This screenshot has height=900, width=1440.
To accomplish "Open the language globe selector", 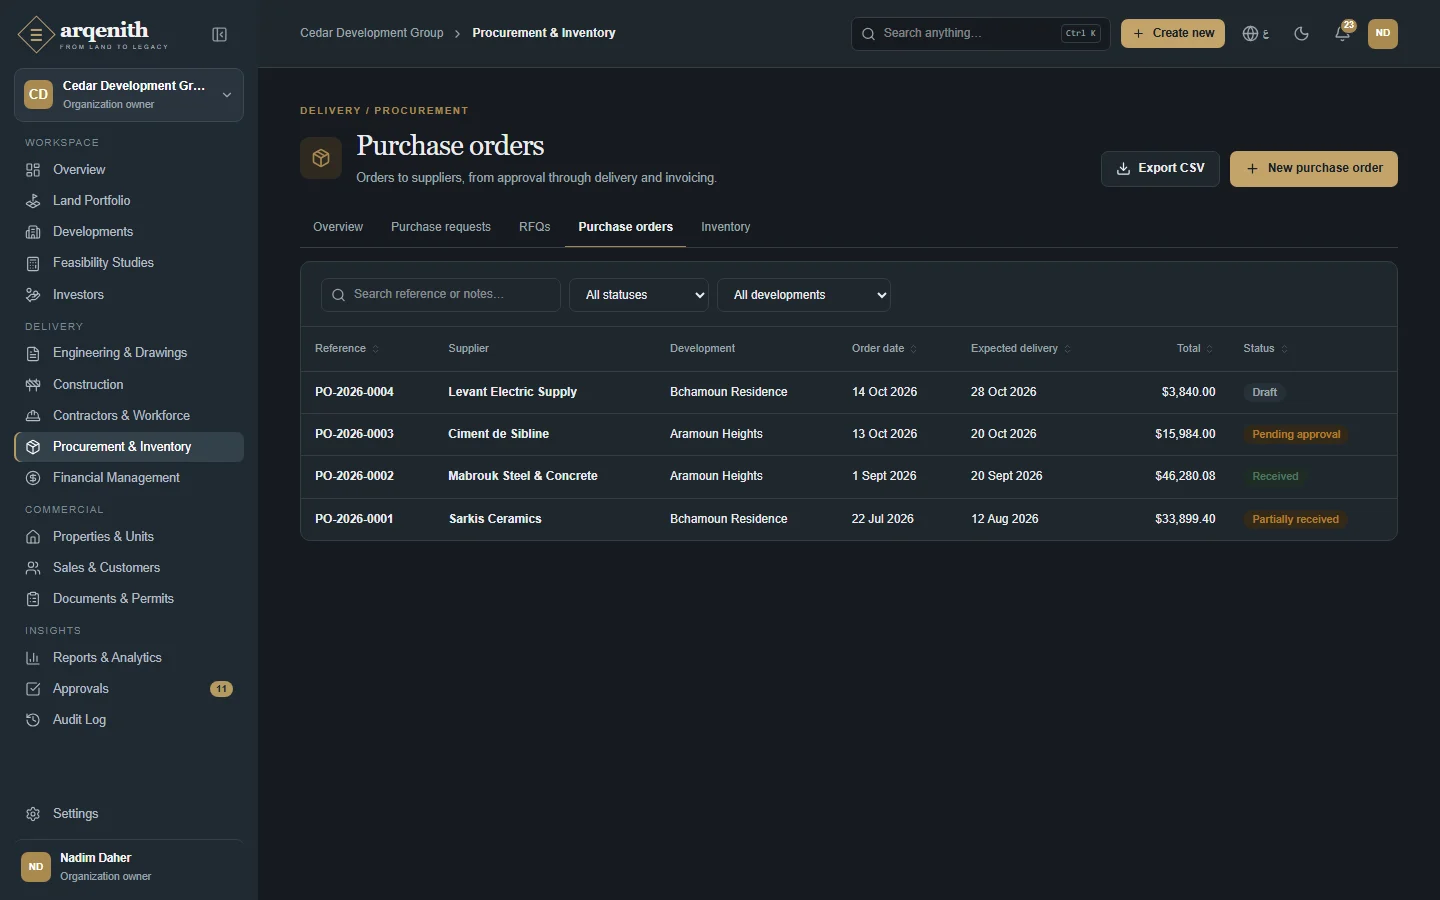I will click(x=1256, y=34).
